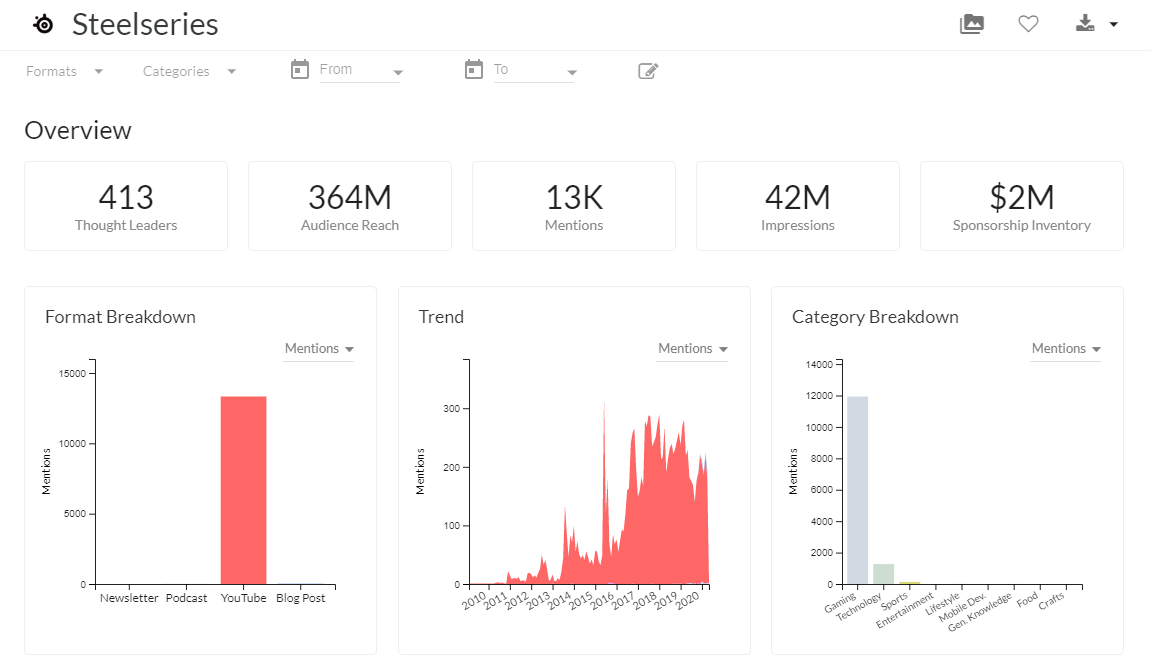Click the Sports axis label
The image size is (1151, 664).
(x=895, y=601)
